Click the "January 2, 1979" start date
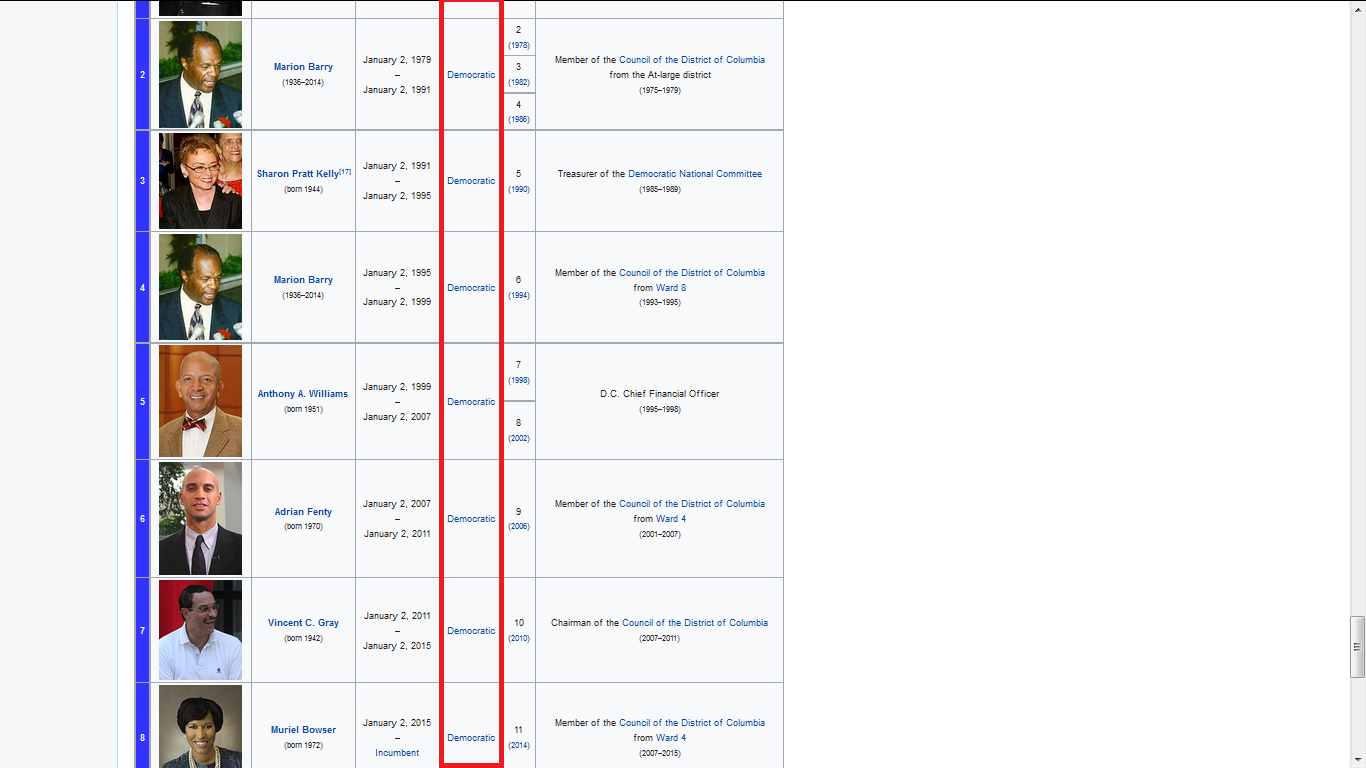Image resolution: width=1366 pixels, height=768 pixels. click(x=397, y=60)
